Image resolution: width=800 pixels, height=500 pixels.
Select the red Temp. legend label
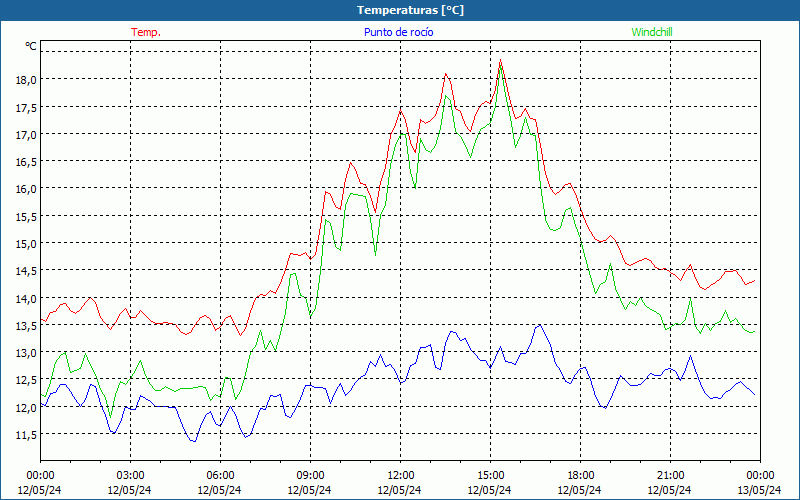[x=146, y=32]
